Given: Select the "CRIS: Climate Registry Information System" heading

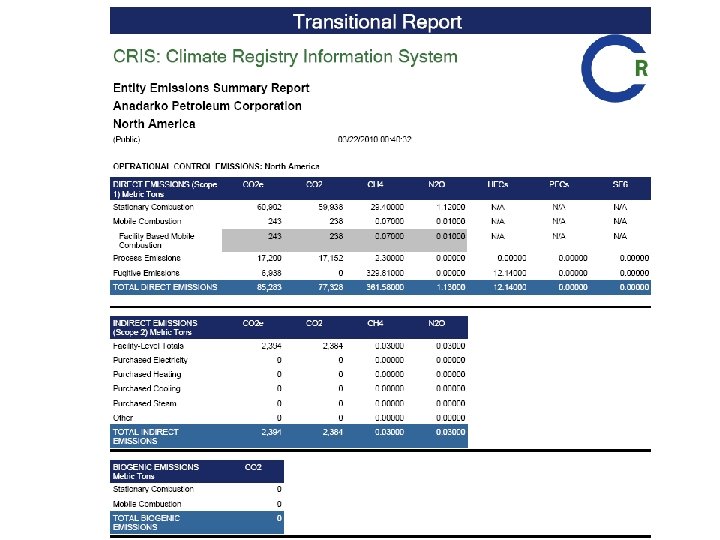Looking at the screenshot, I should pyautogui.click(x=285, y=56).
